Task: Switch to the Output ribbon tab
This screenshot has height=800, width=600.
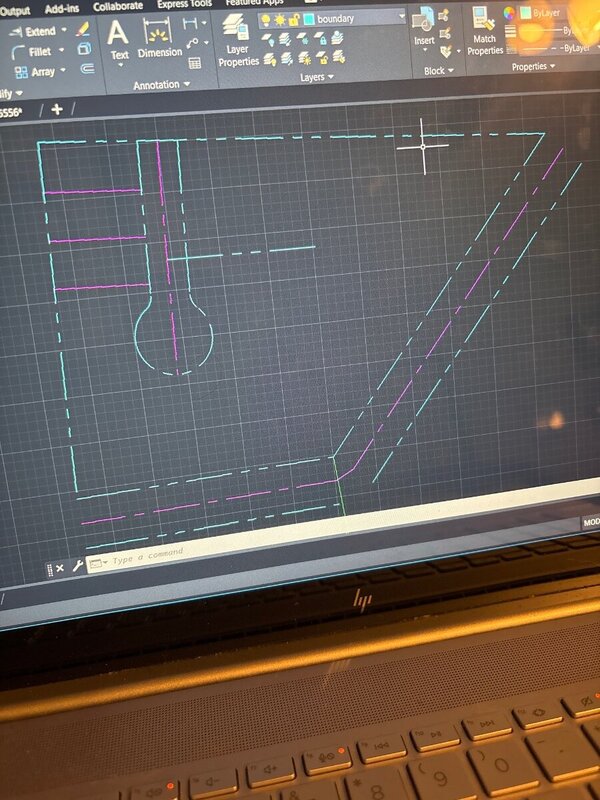Action: click(x=14, y=10)
